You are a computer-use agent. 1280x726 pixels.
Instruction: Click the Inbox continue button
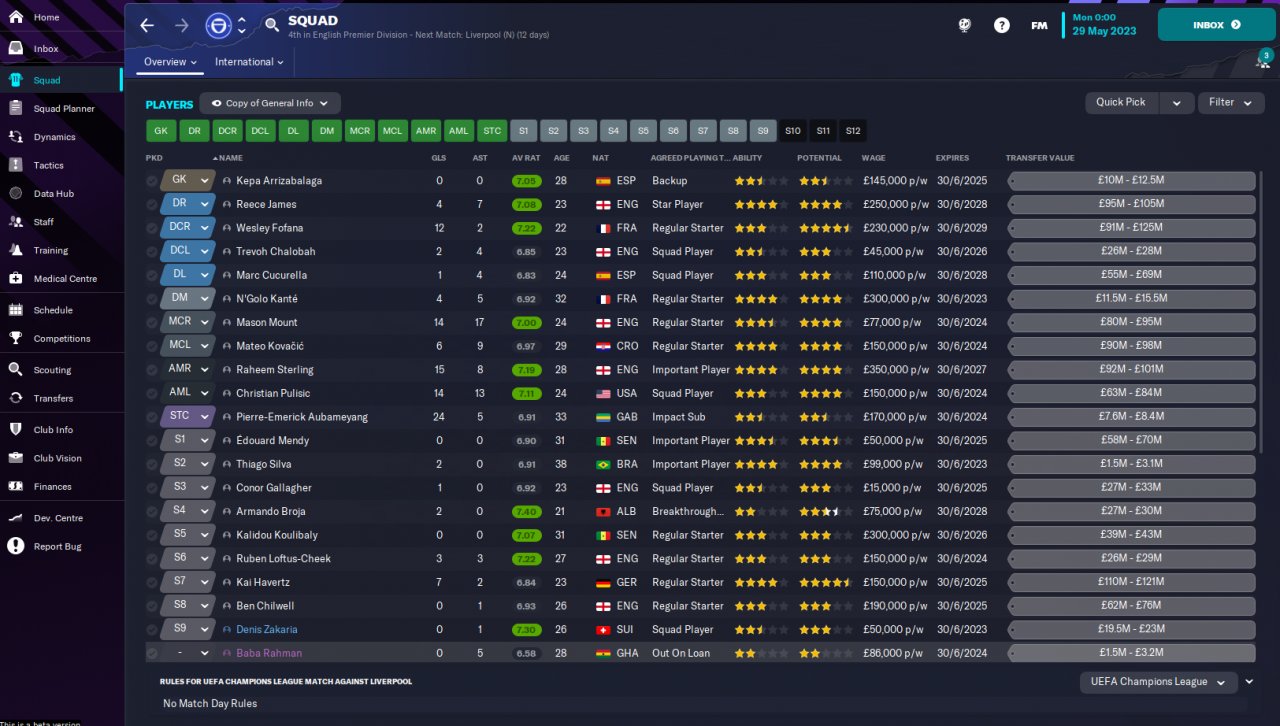click(x=1217, y=25)
